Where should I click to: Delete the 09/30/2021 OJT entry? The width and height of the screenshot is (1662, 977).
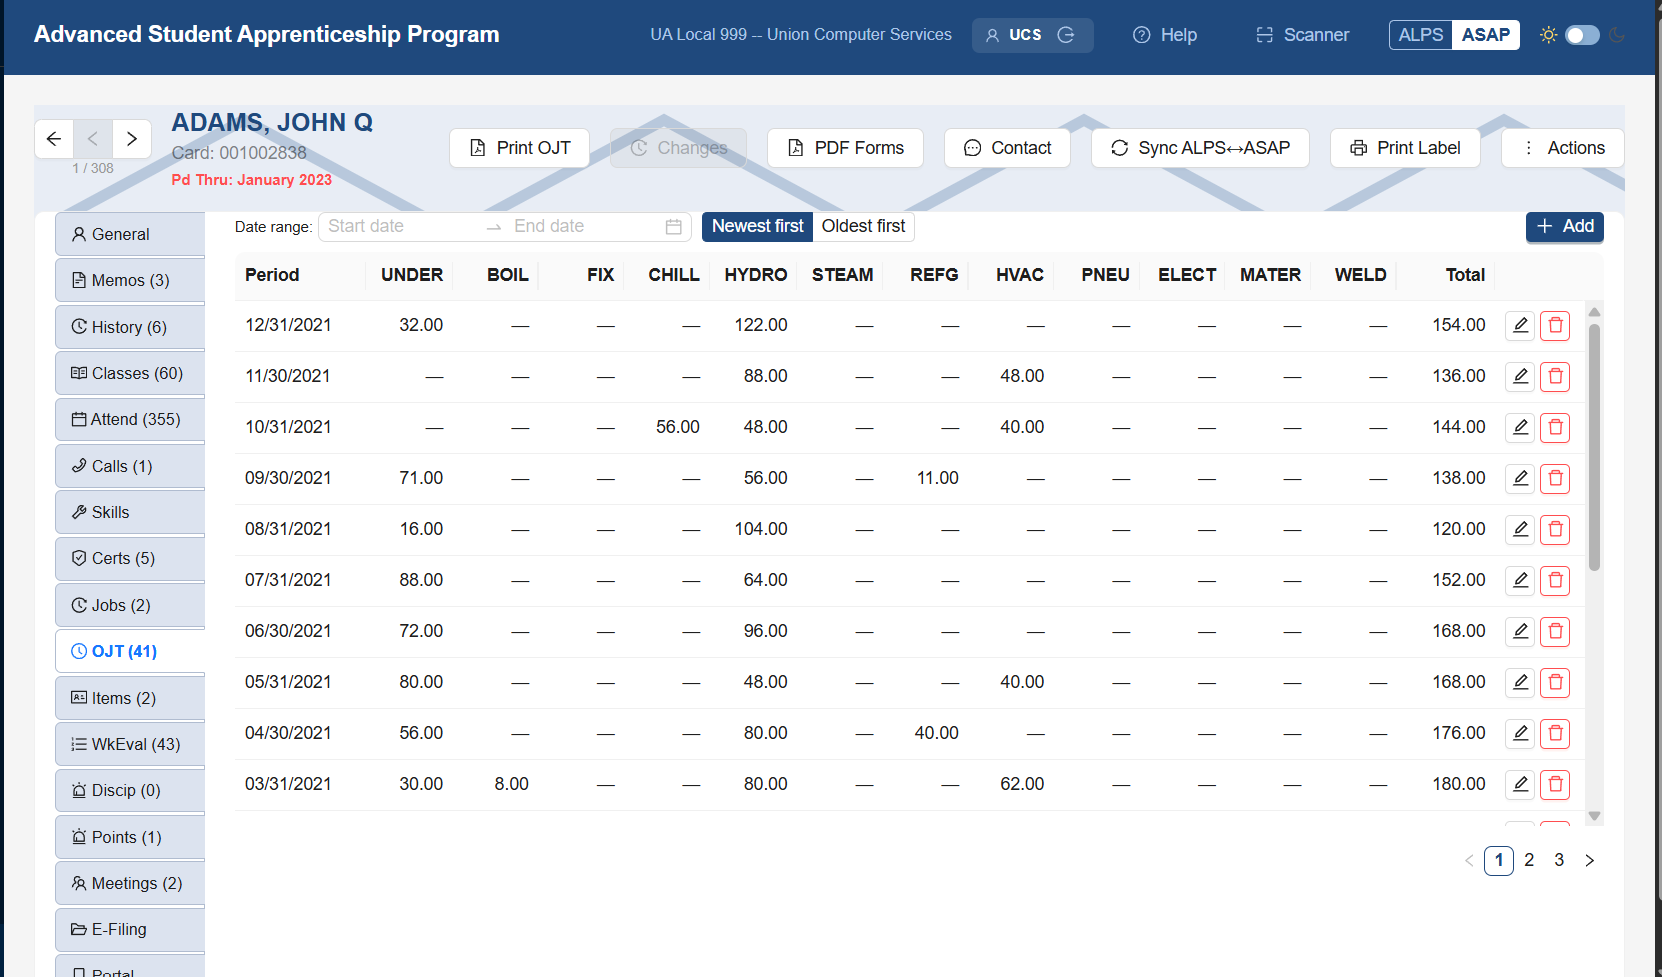pyautogui.click(x=1555, y=478)
